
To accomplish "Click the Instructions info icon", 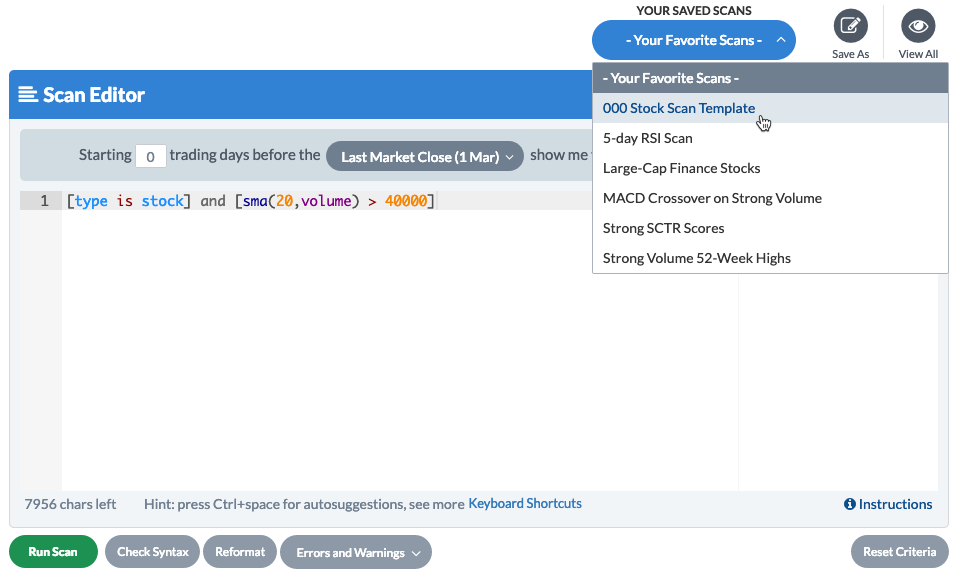I will pyautogui.click(x=849, y=504).
